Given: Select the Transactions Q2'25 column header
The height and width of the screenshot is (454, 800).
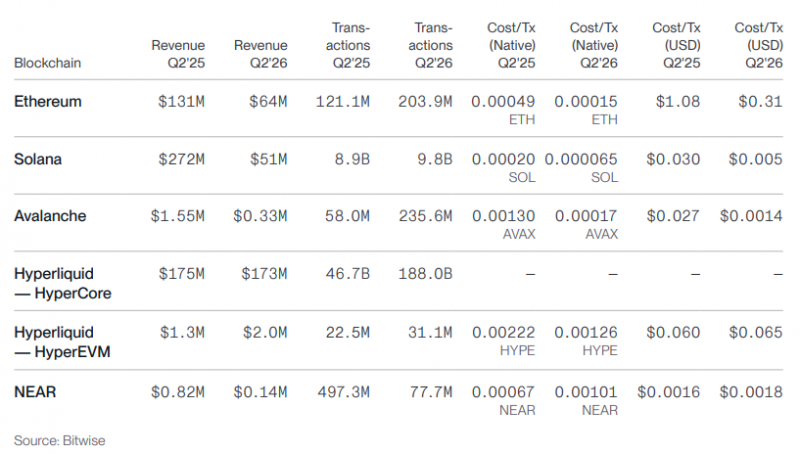Looking at the screenshot, I should [x=348, y=45].
